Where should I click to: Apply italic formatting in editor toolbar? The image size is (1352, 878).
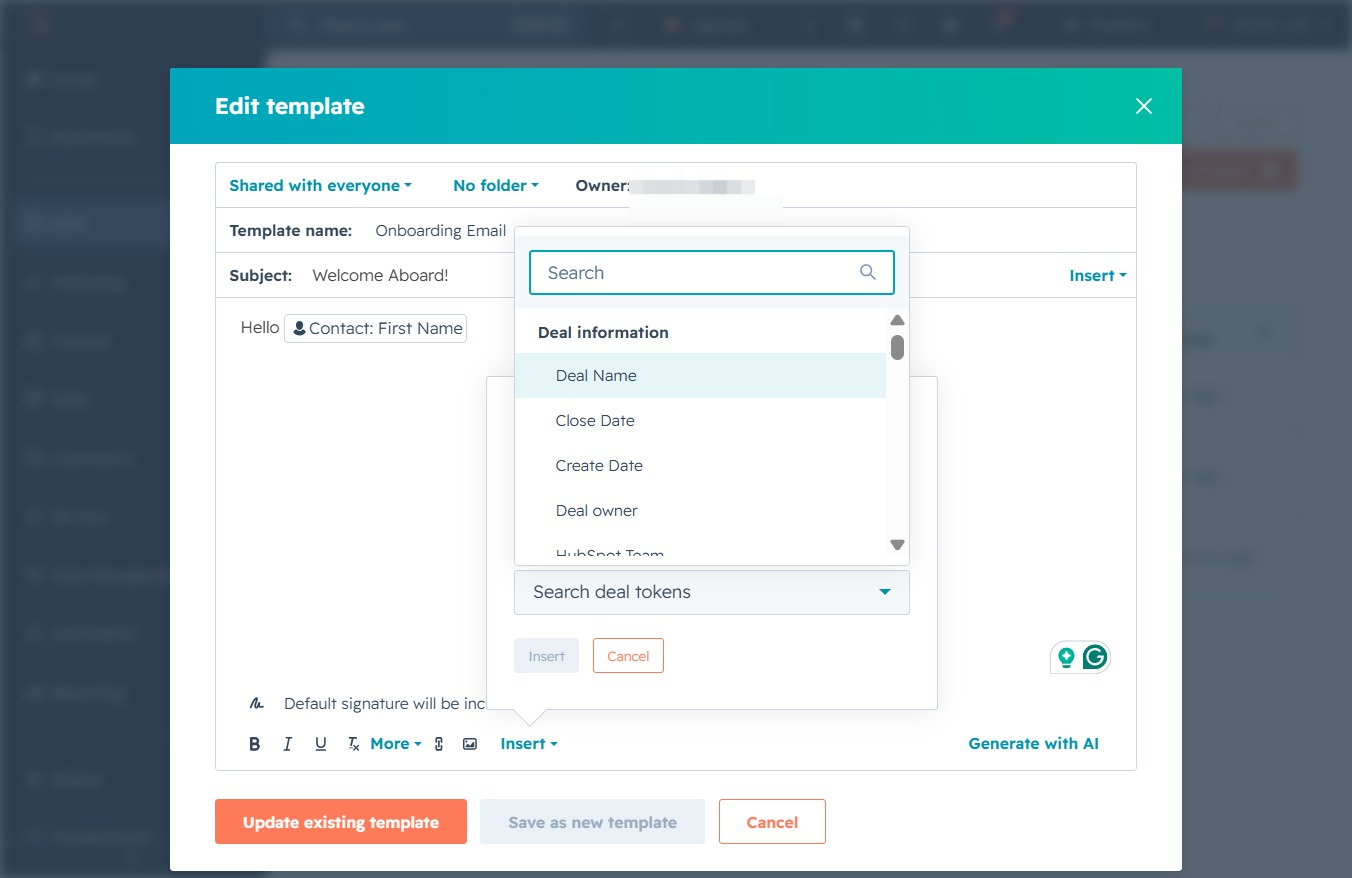[x=288, y=744]
